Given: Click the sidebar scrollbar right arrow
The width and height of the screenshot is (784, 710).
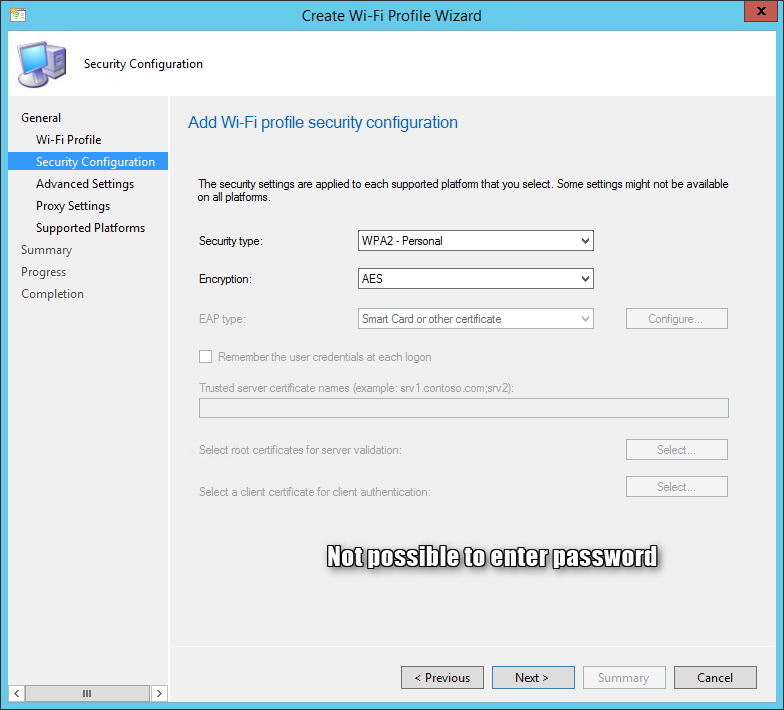Looking at the screenshot, I should tap(159, 693).
